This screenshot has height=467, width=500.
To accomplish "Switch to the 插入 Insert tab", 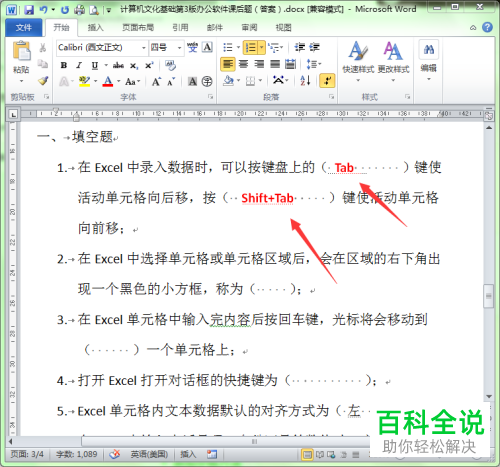I will (x=95, y=27).
